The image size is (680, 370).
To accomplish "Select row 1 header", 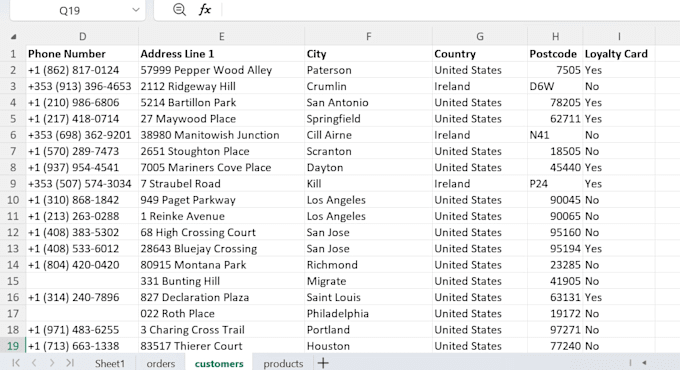I will pyautogui.click(x=13, y=54).
